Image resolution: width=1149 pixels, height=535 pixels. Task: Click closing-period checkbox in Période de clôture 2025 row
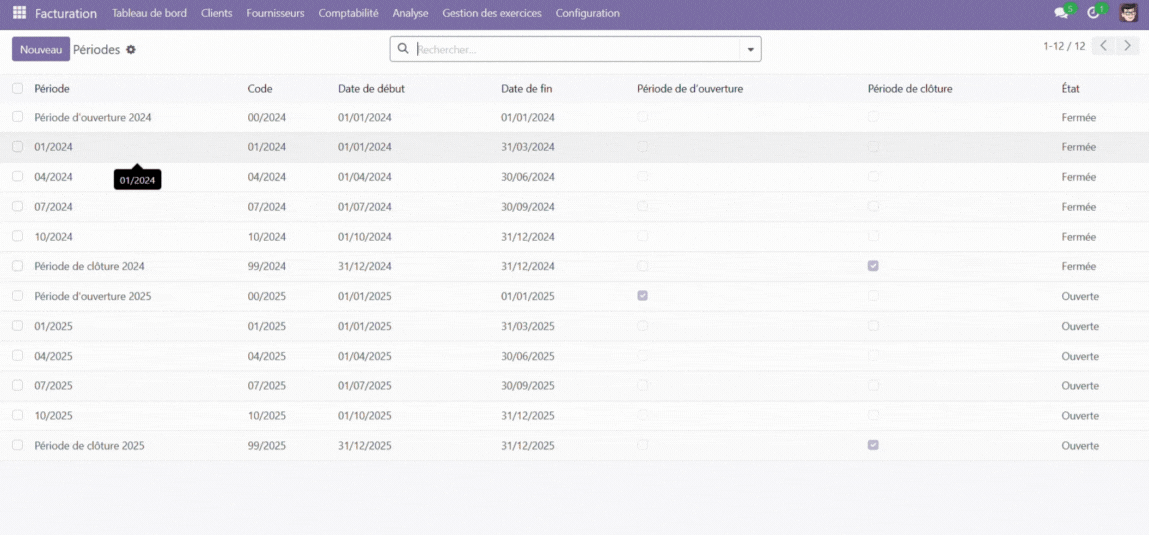(873, 445)
